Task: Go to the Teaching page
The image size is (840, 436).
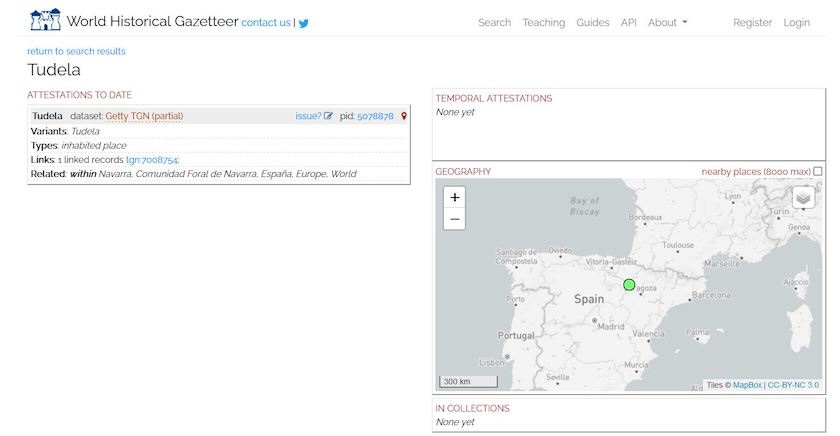Action: [x=543, y=22]
